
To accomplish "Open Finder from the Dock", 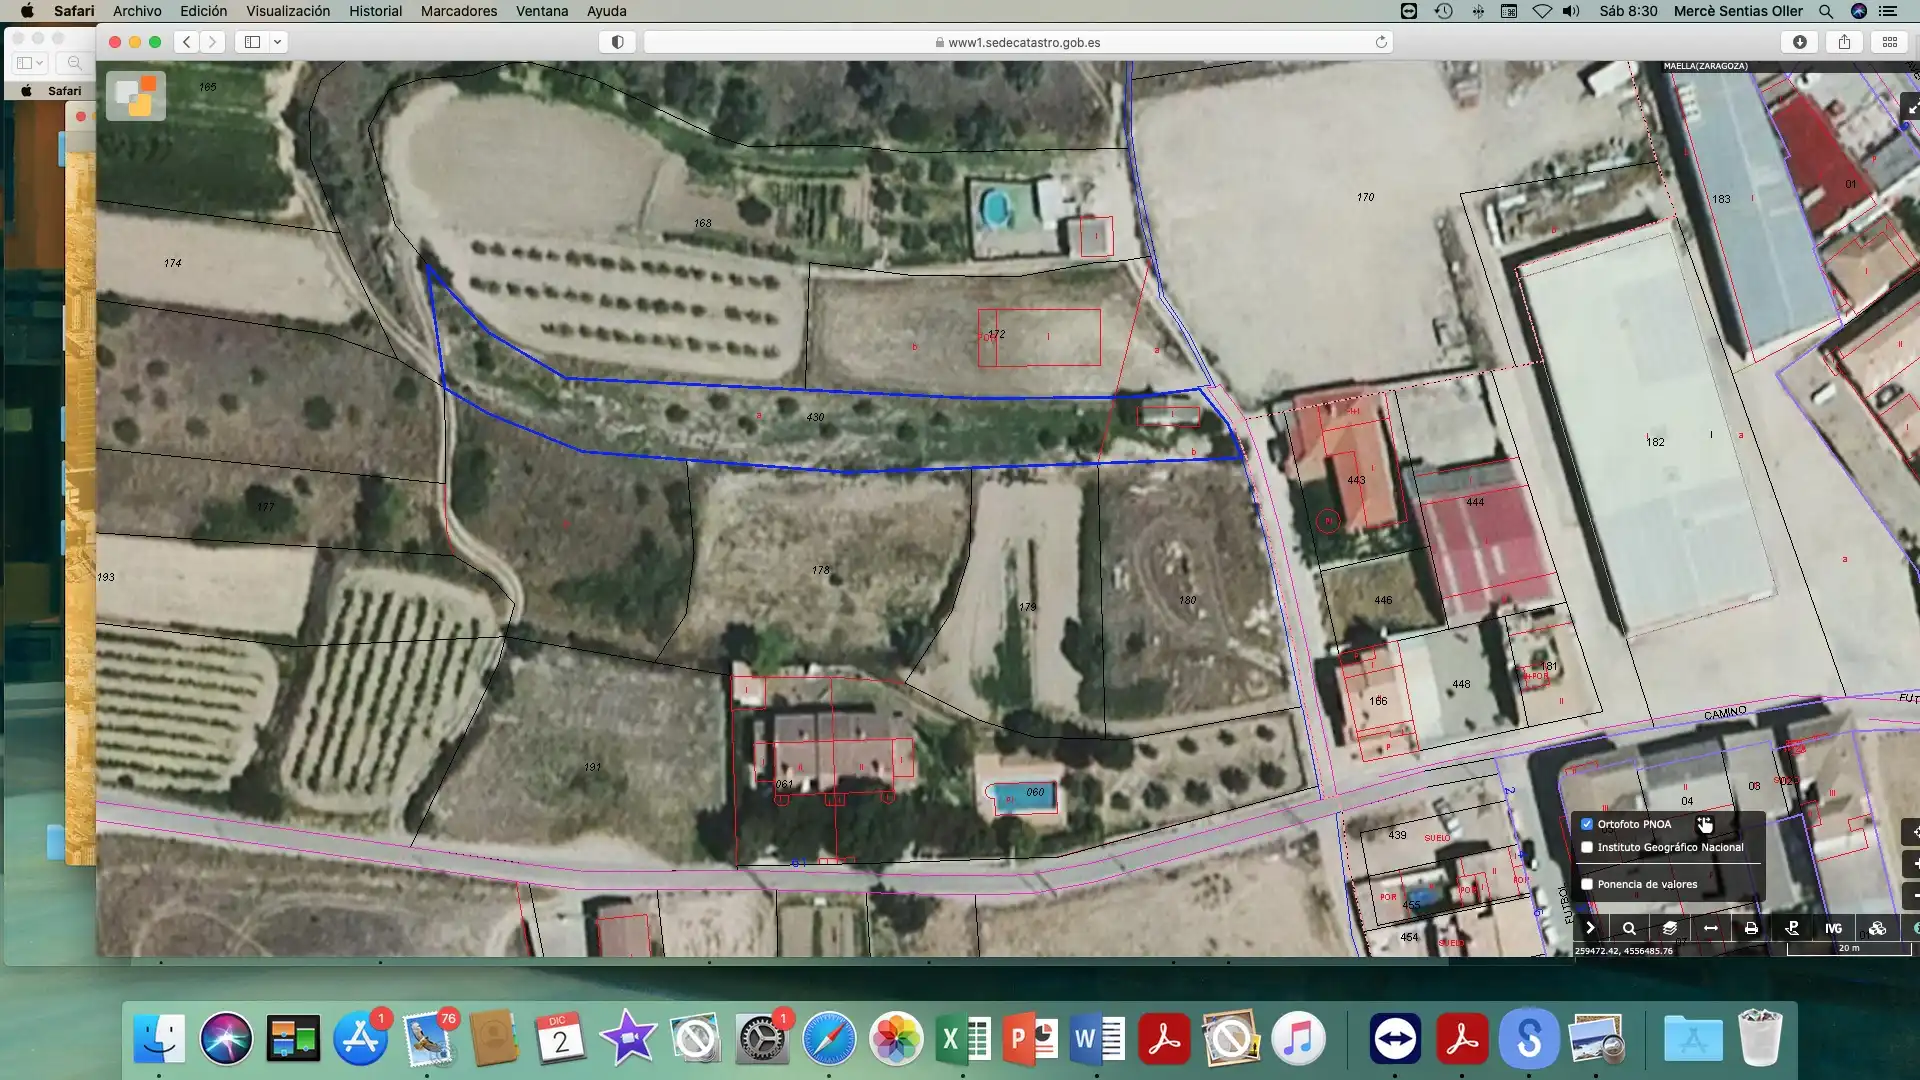I will pyautogui.click(x=159, y=1039).
